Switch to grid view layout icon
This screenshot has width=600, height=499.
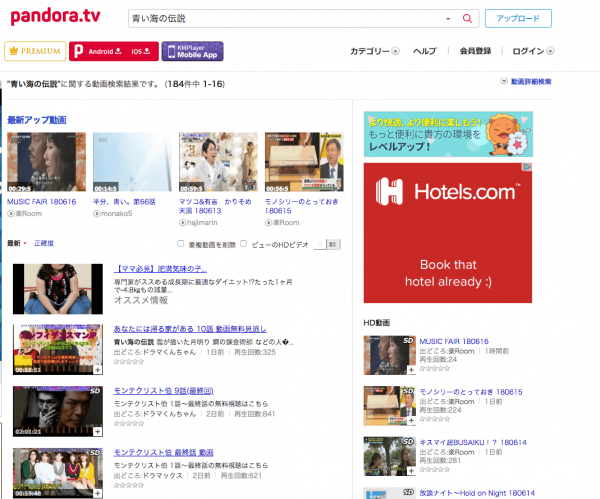coord(333,244)
